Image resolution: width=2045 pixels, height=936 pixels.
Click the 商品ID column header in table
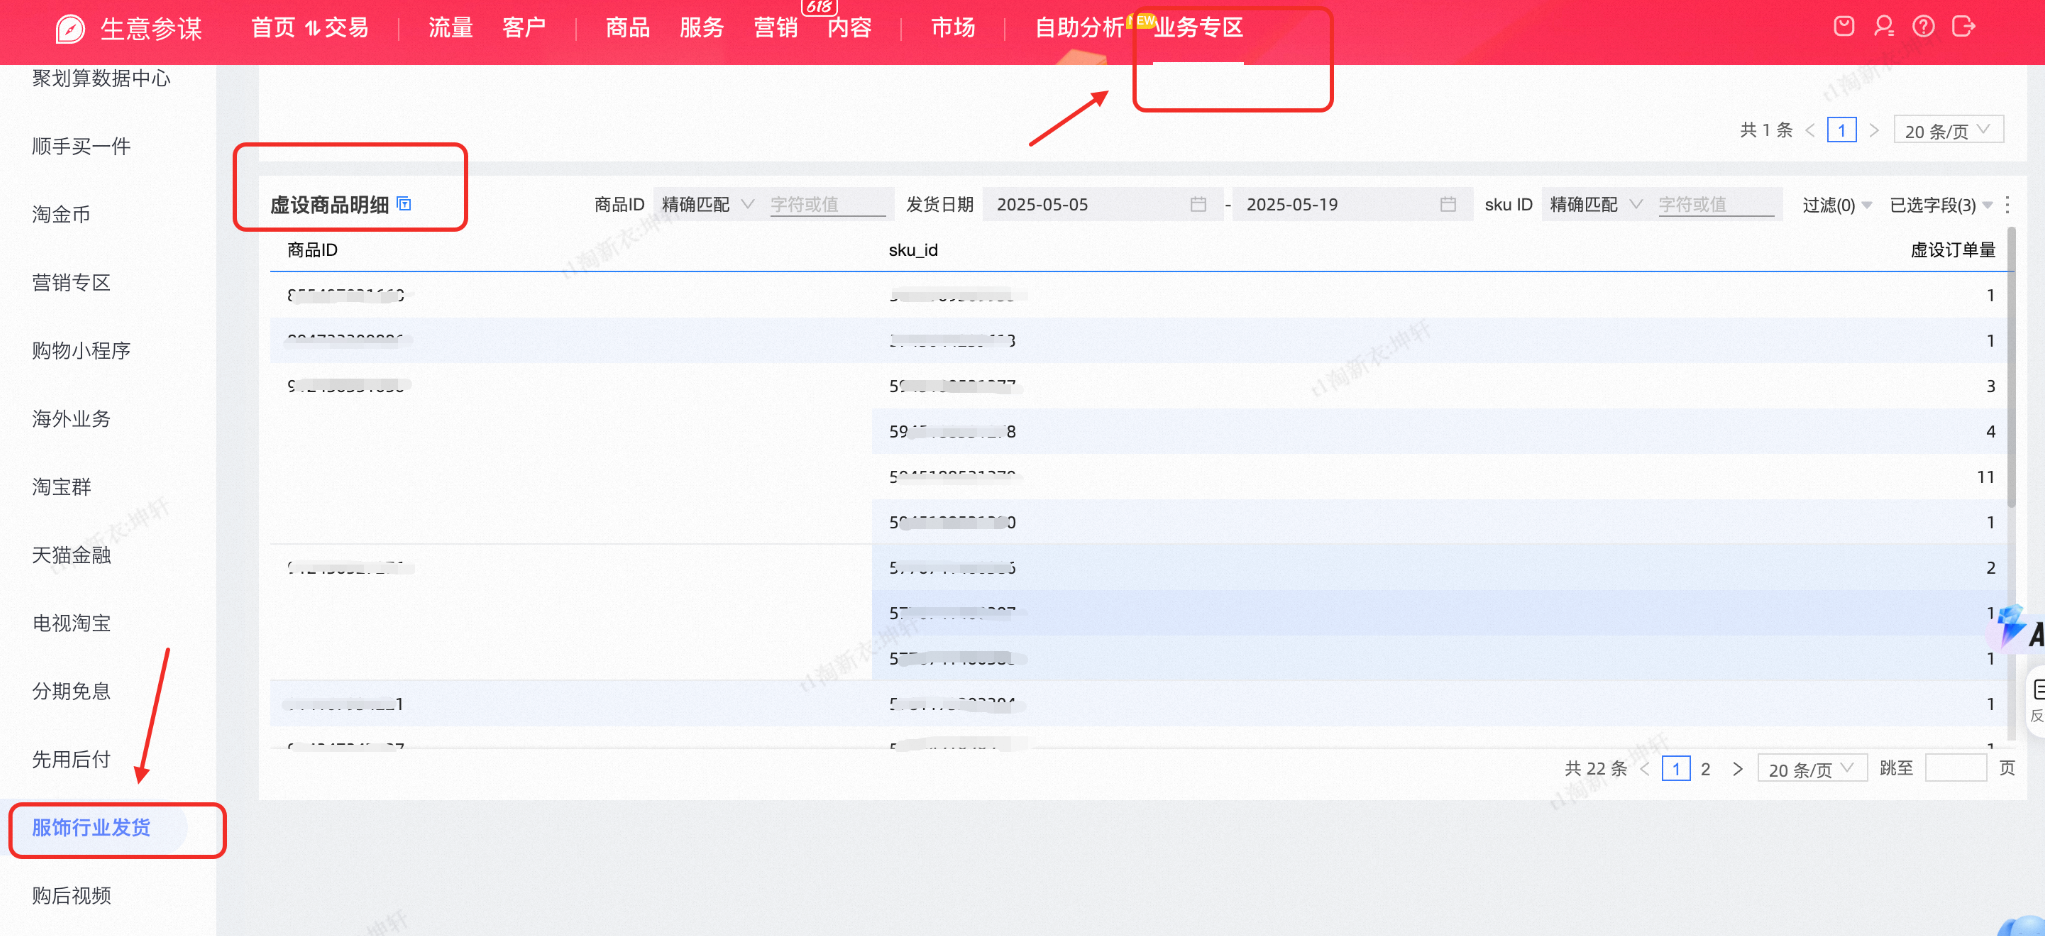(x=312, y=250)
